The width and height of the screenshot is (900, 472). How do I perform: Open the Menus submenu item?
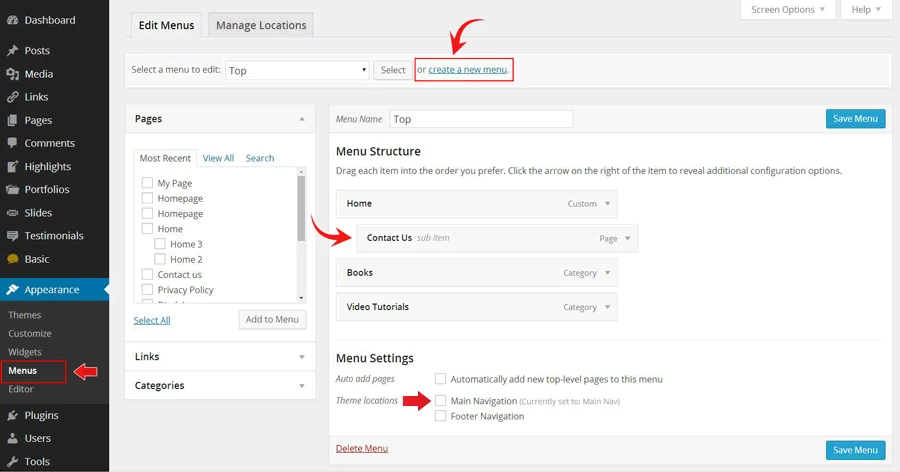tap(22, 370)
